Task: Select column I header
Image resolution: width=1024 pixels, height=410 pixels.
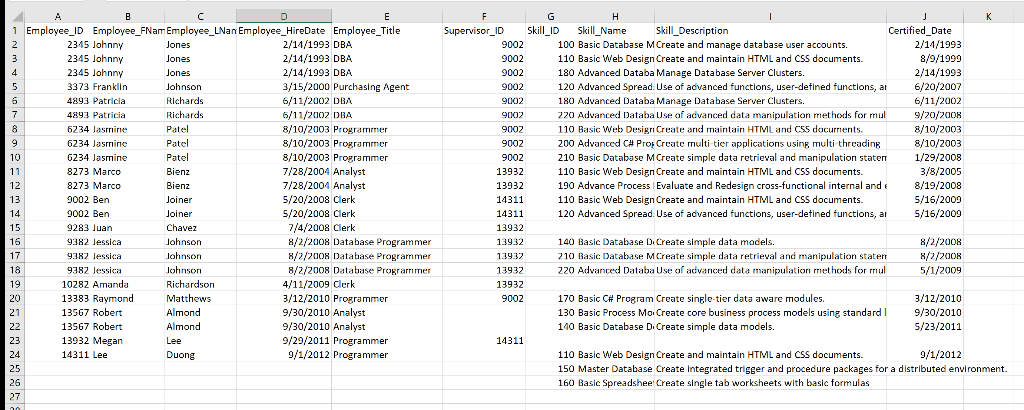Action: coord(771,16)
